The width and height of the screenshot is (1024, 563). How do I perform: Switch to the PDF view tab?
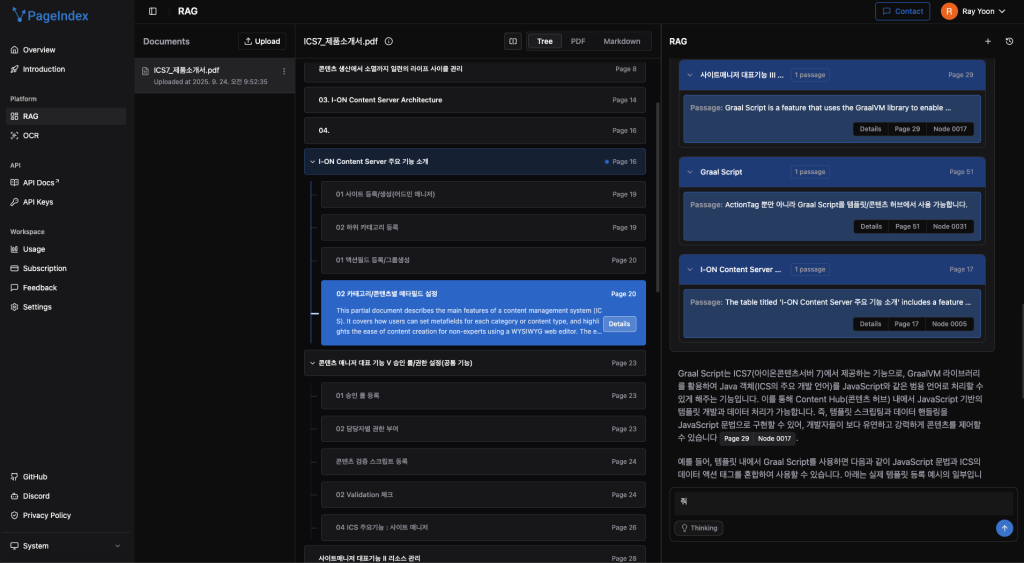click(x=578, y=41)
